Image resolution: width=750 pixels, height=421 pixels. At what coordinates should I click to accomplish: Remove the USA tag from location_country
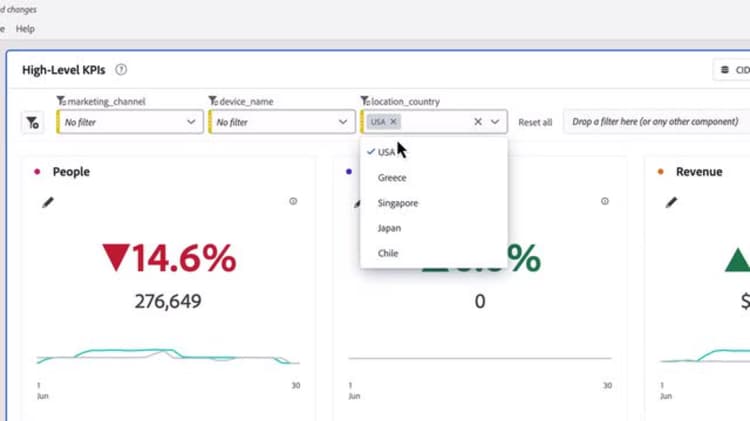point(393,122)
